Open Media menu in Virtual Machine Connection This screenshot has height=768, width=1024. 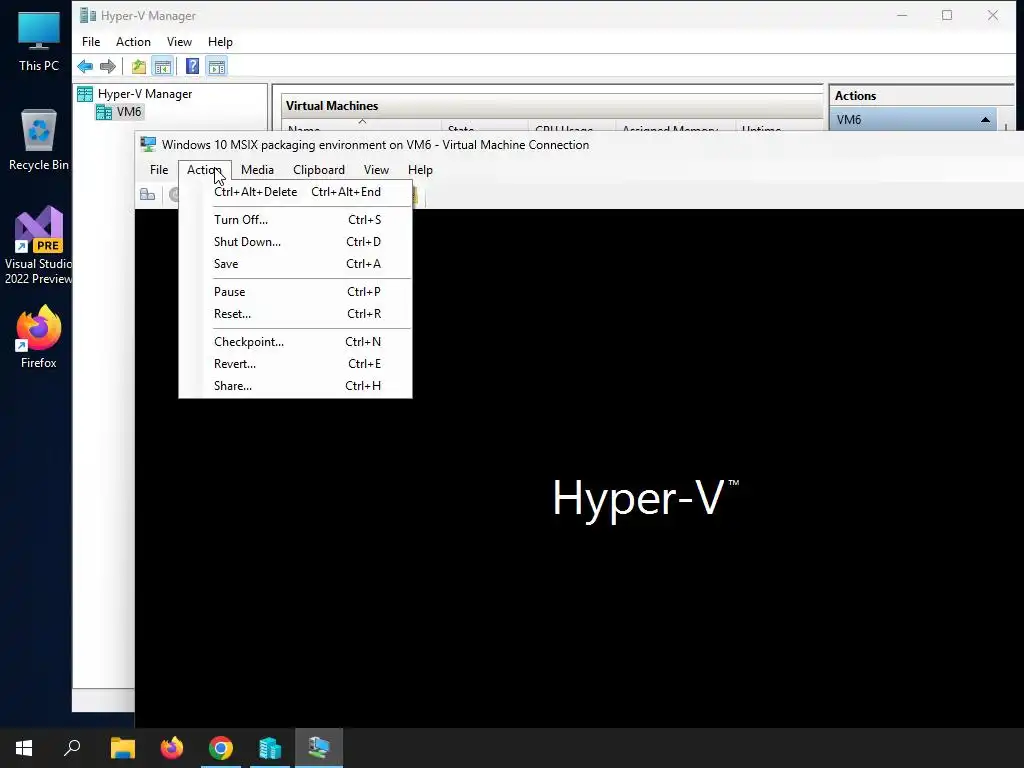coord(257,170)
